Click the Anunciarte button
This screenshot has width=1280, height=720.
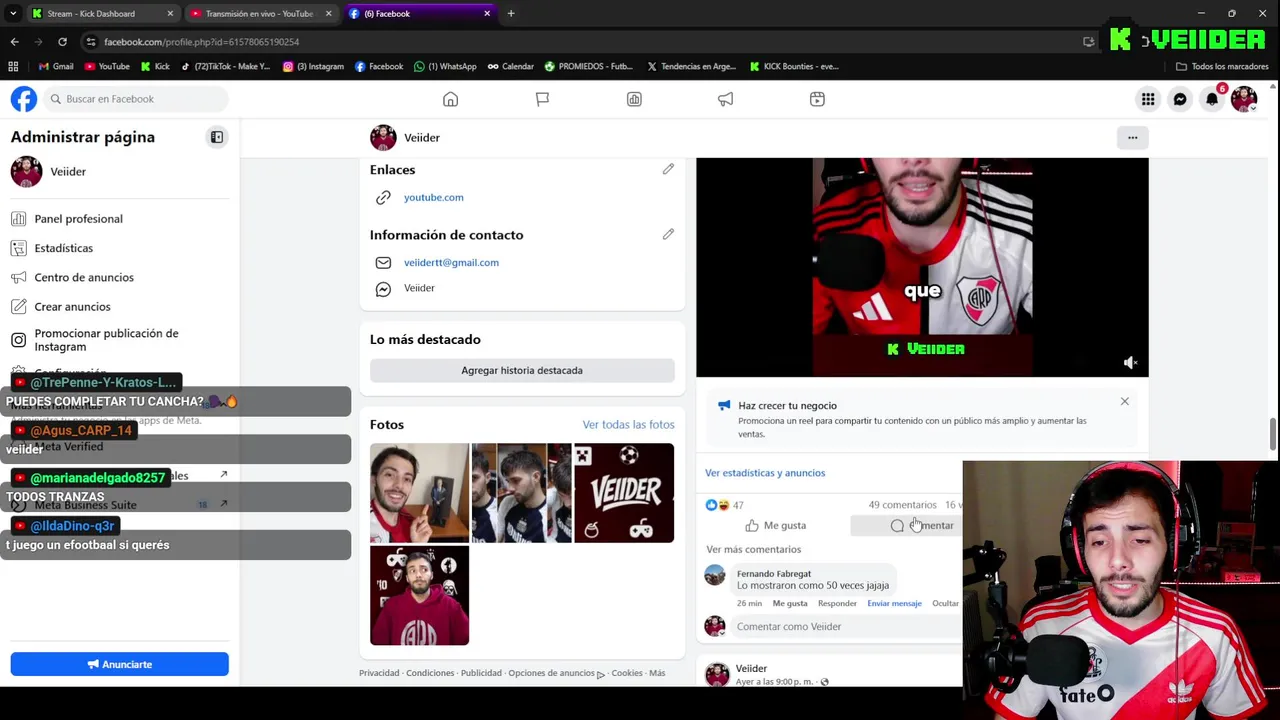tap(120, 664)
